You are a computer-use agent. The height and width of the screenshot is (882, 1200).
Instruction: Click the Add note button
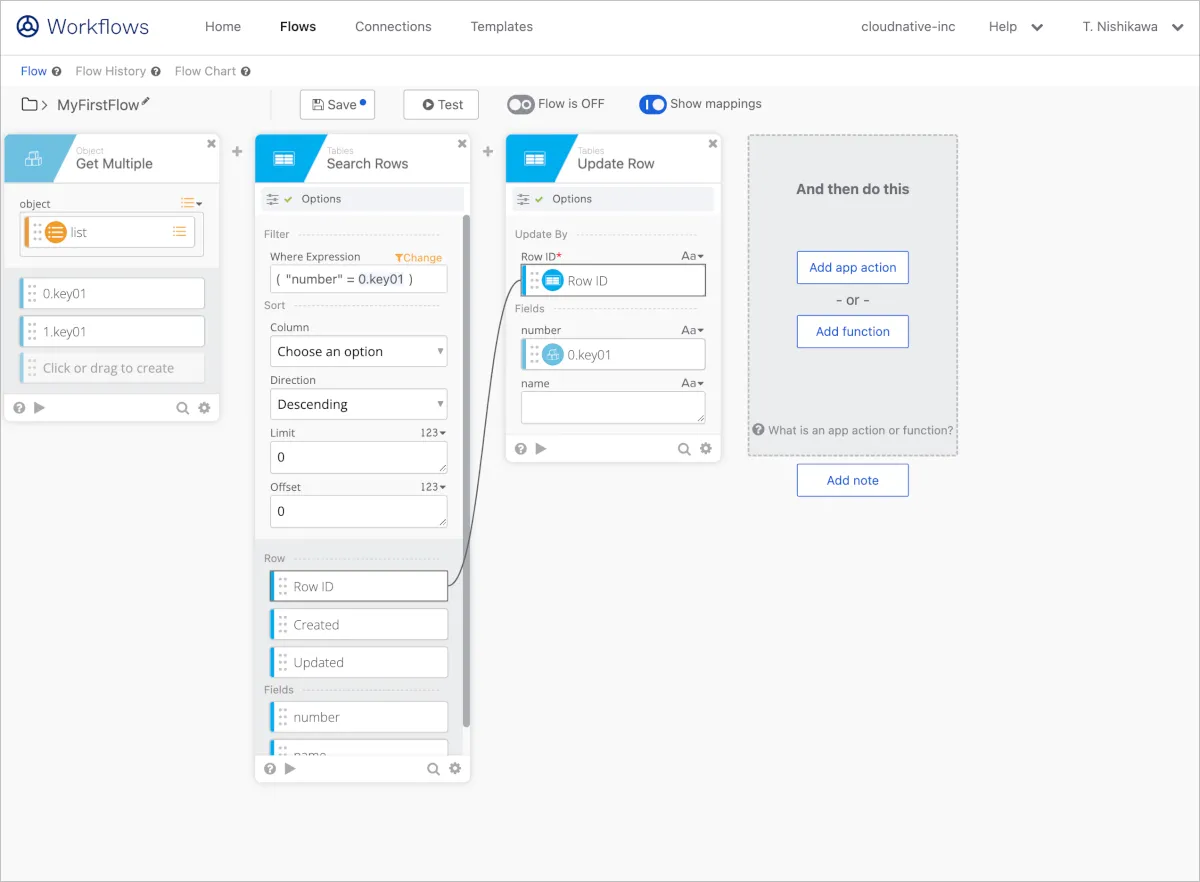click(x=853, y=480)
